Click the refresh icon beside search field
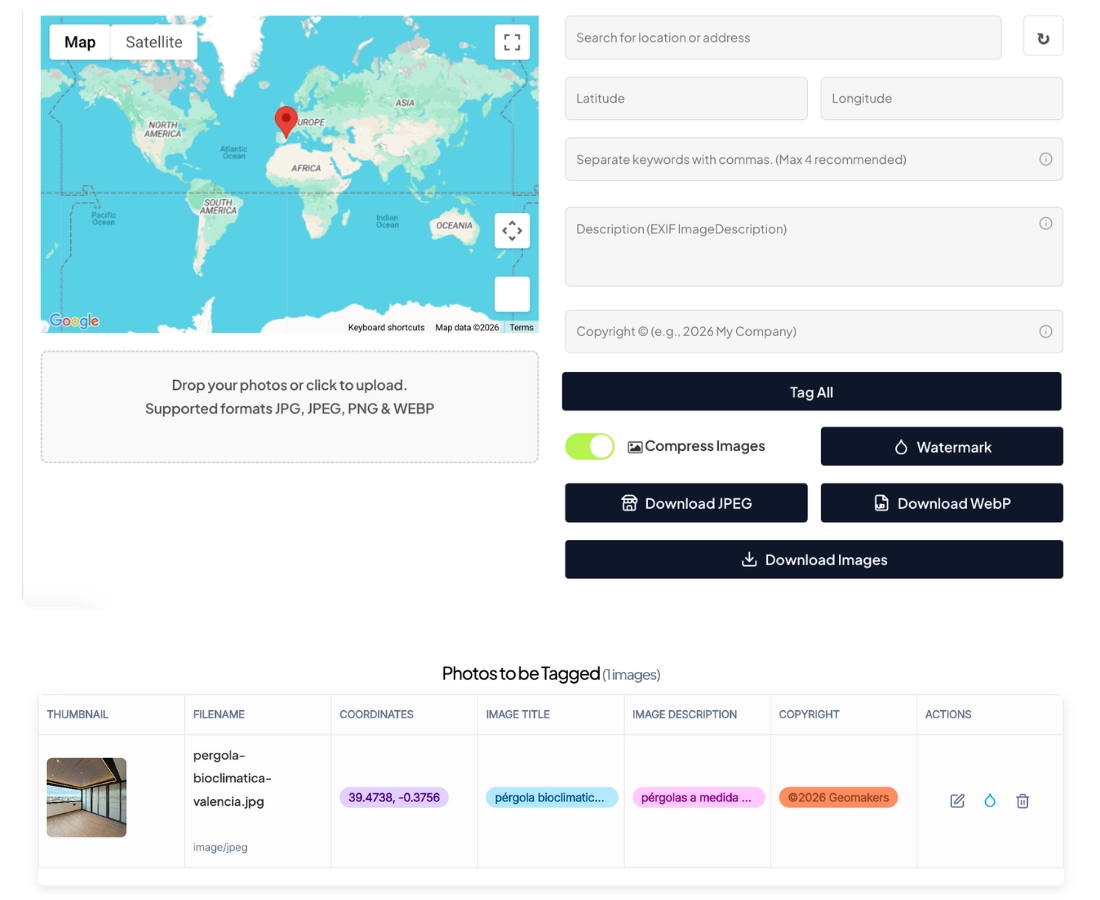The height and width of the screenshot is (900, 1100). tap(1043, 38)
